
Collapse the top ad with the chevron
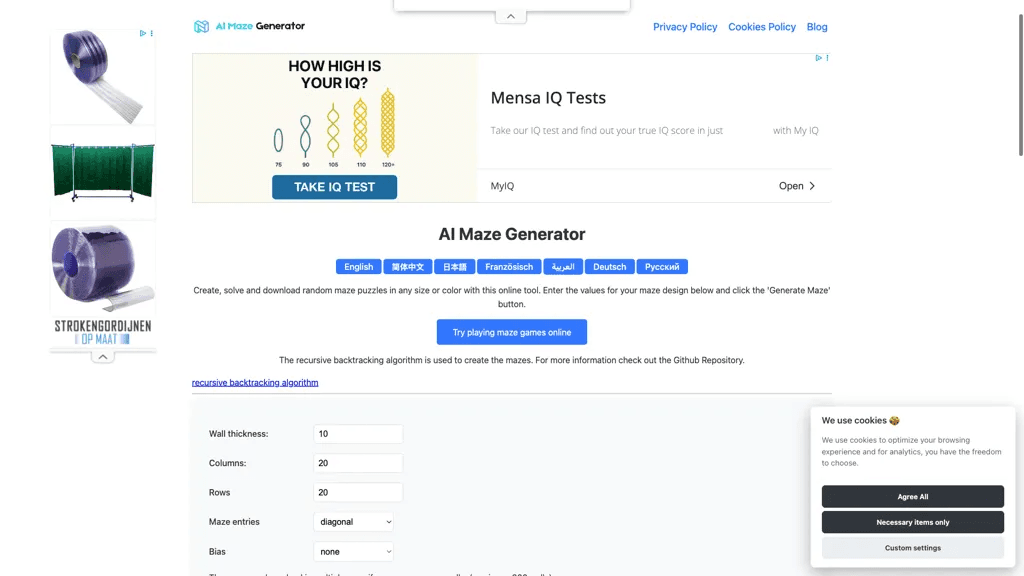511,17
